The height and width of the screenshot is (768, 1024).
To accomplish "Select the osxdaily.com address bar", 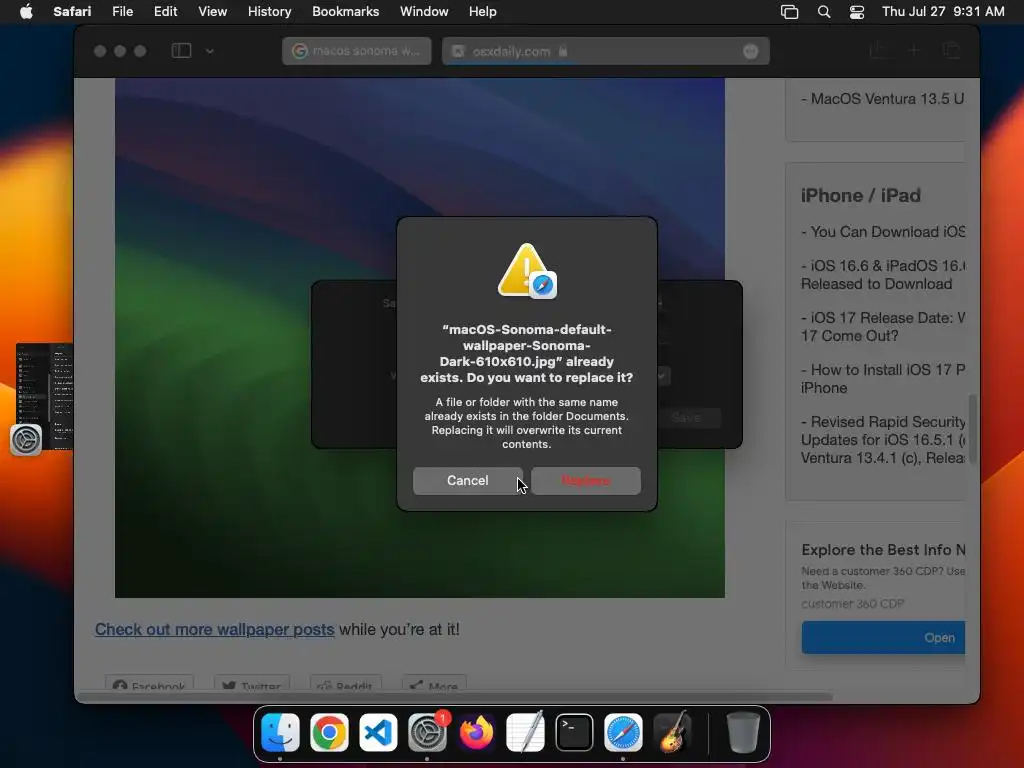I will 605,51.
